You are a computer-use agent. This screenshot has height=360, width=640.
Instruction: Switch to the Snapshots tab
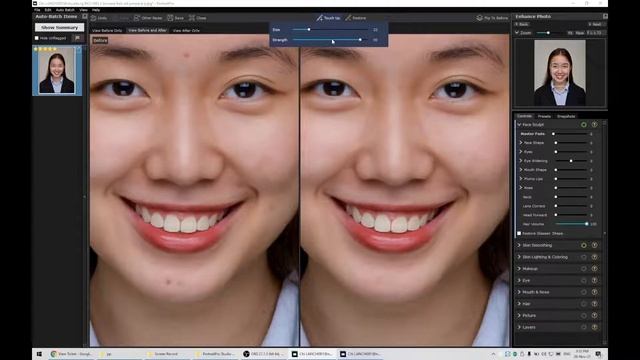pyautogui.click(x=566, y=116)
